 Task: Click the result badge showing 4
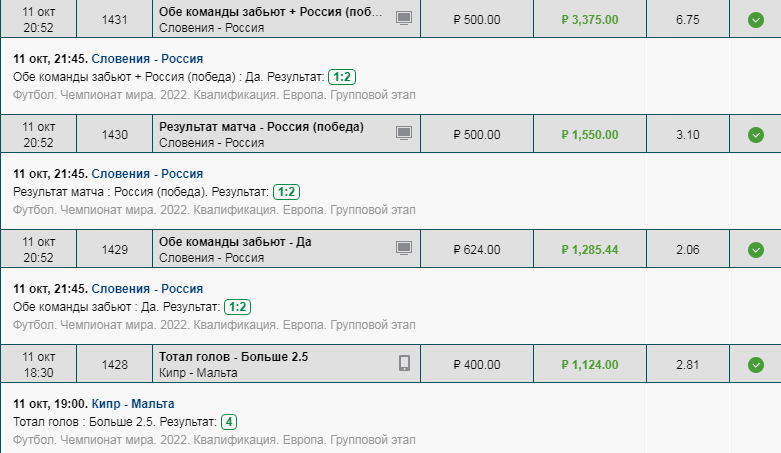(x=229, y=422)
